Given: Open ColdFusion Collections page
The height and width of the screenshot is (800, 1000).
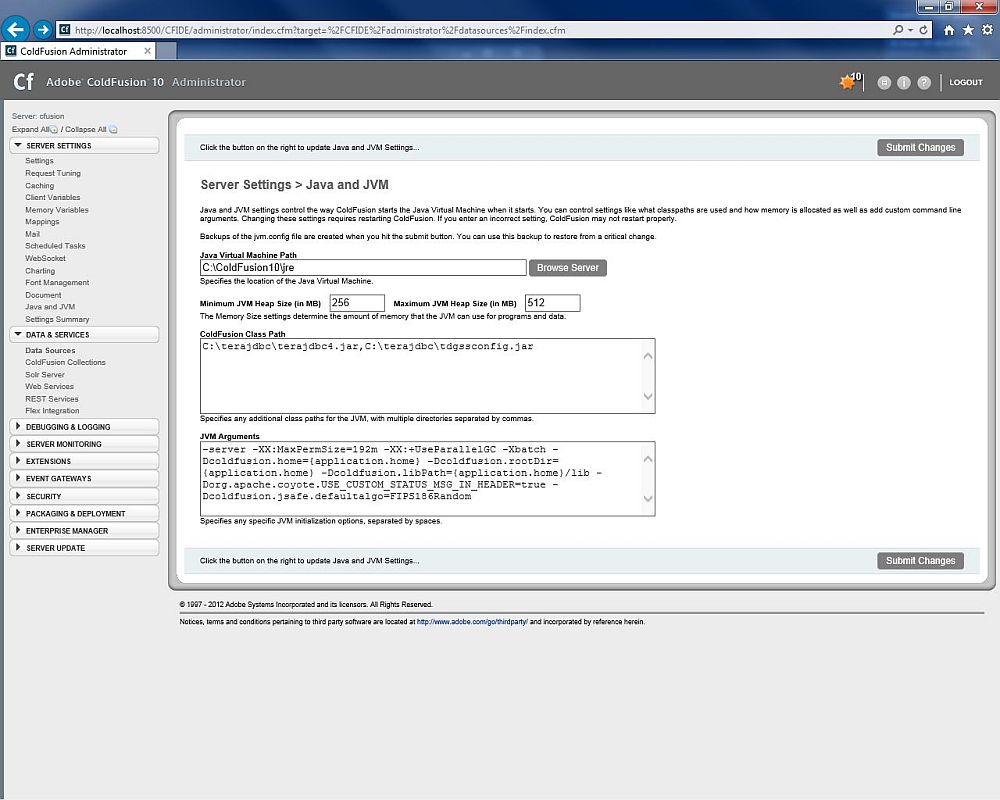Looking at the screenshot, I should [66, 362].
